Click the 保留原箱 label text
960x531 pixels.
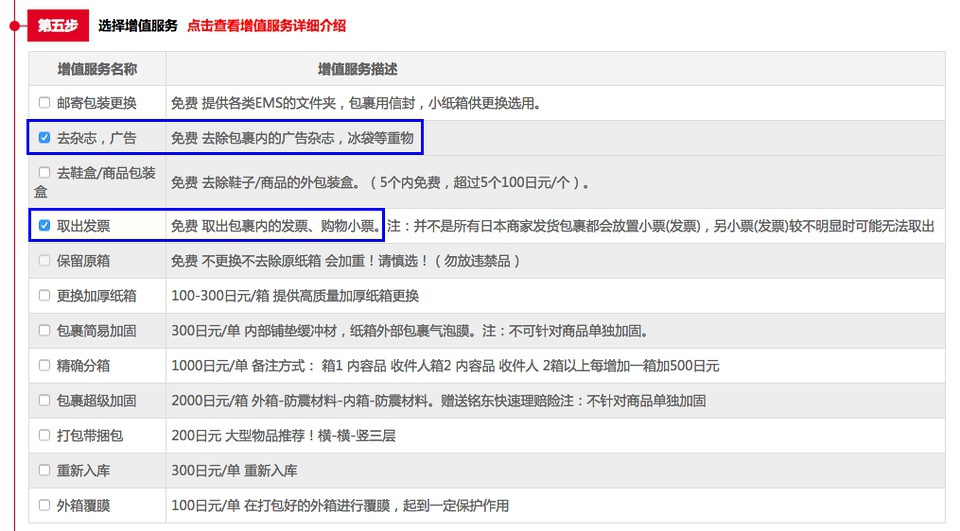click(x=83, y=261)
